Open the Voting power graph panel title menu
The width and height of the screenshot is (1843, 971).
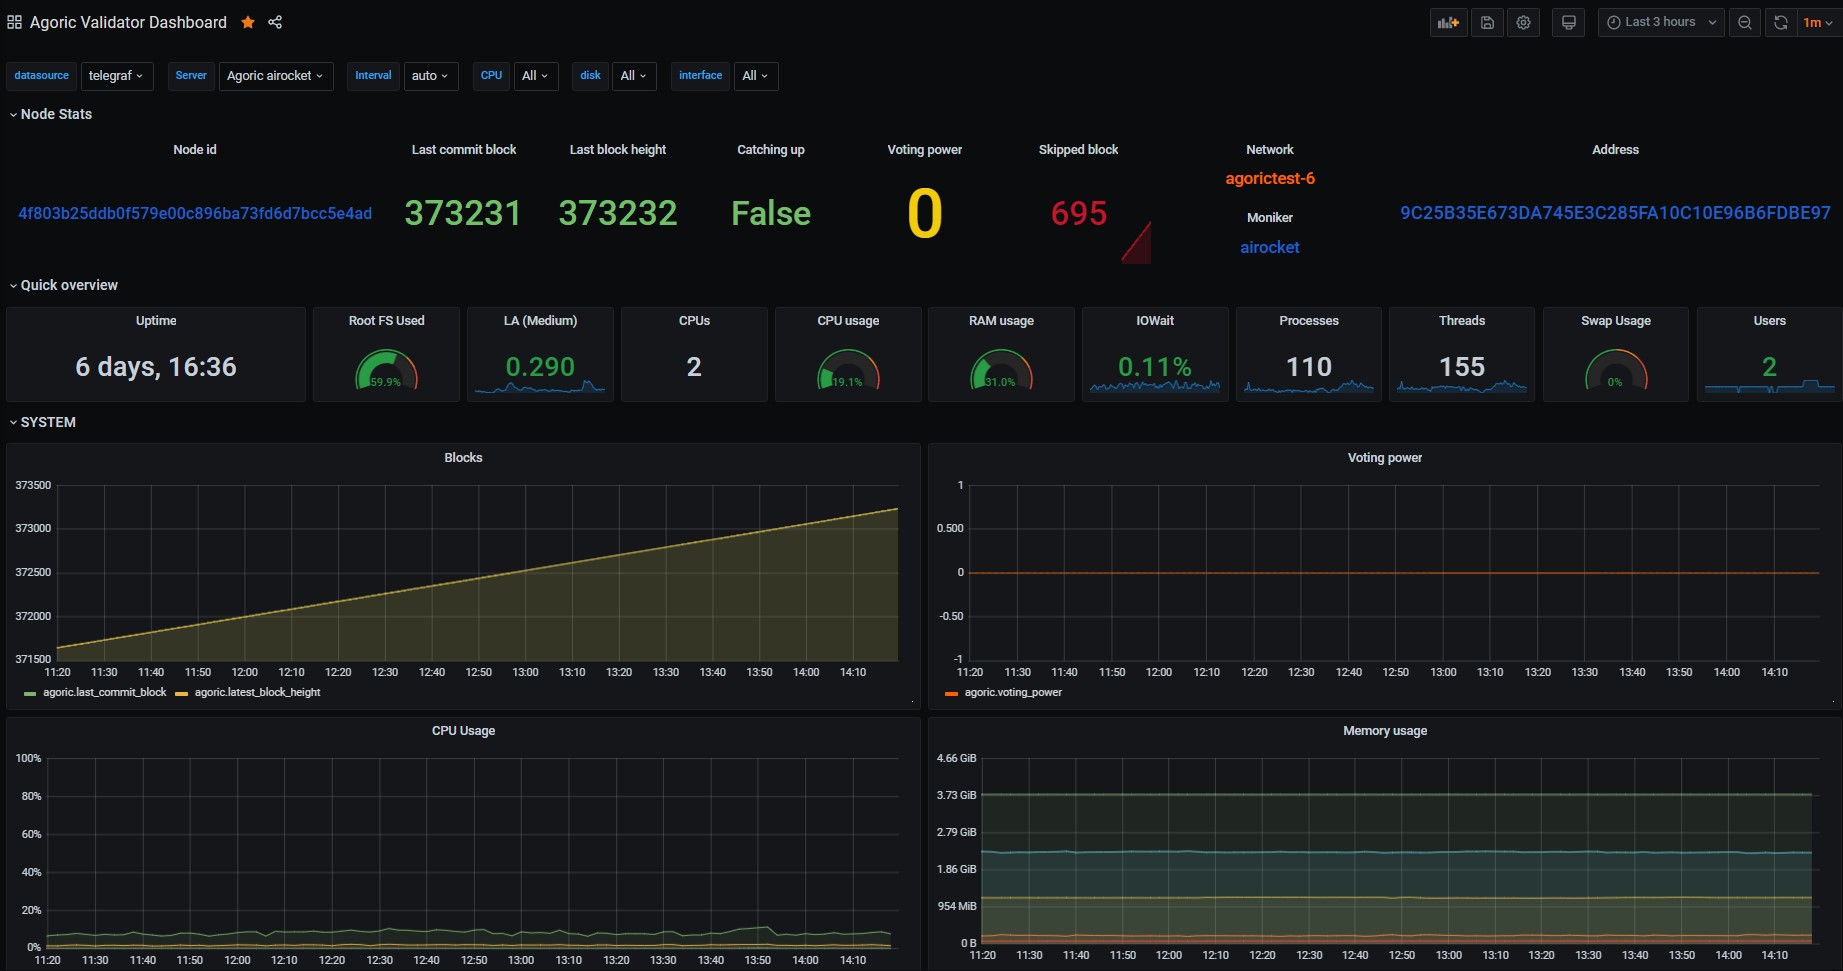[1384, 457]
